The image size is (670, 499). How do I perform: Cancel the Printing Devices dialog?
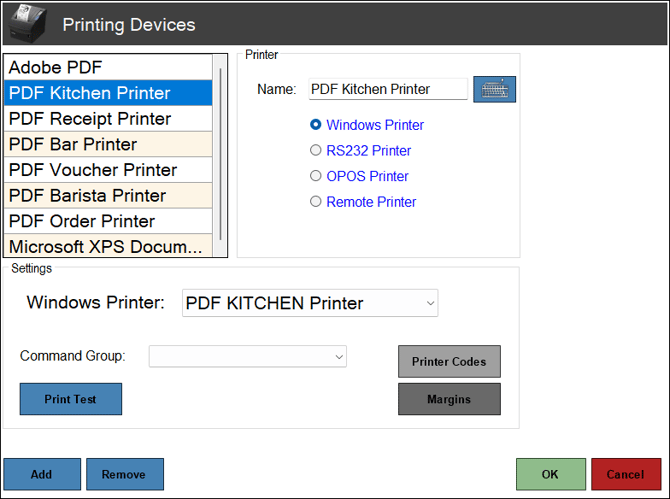[x=626, y=474]
